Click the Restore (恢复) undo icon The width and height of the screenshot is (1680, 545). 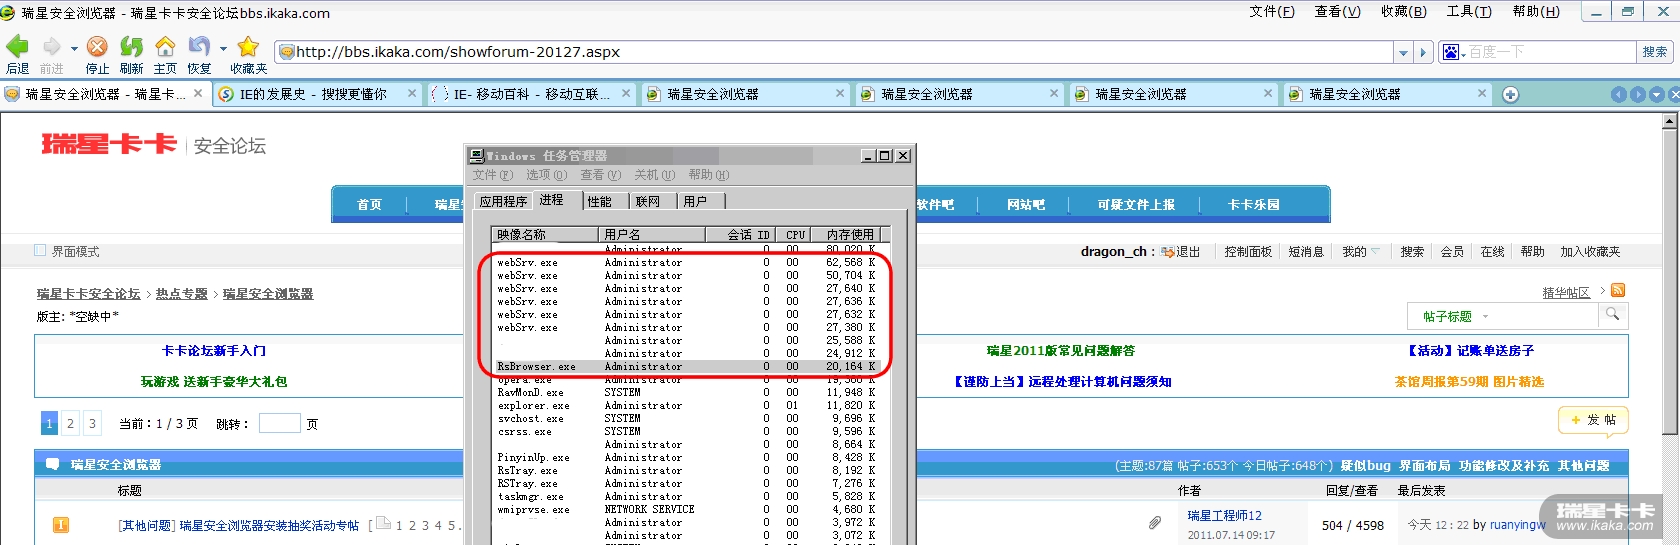coord(199,47)
